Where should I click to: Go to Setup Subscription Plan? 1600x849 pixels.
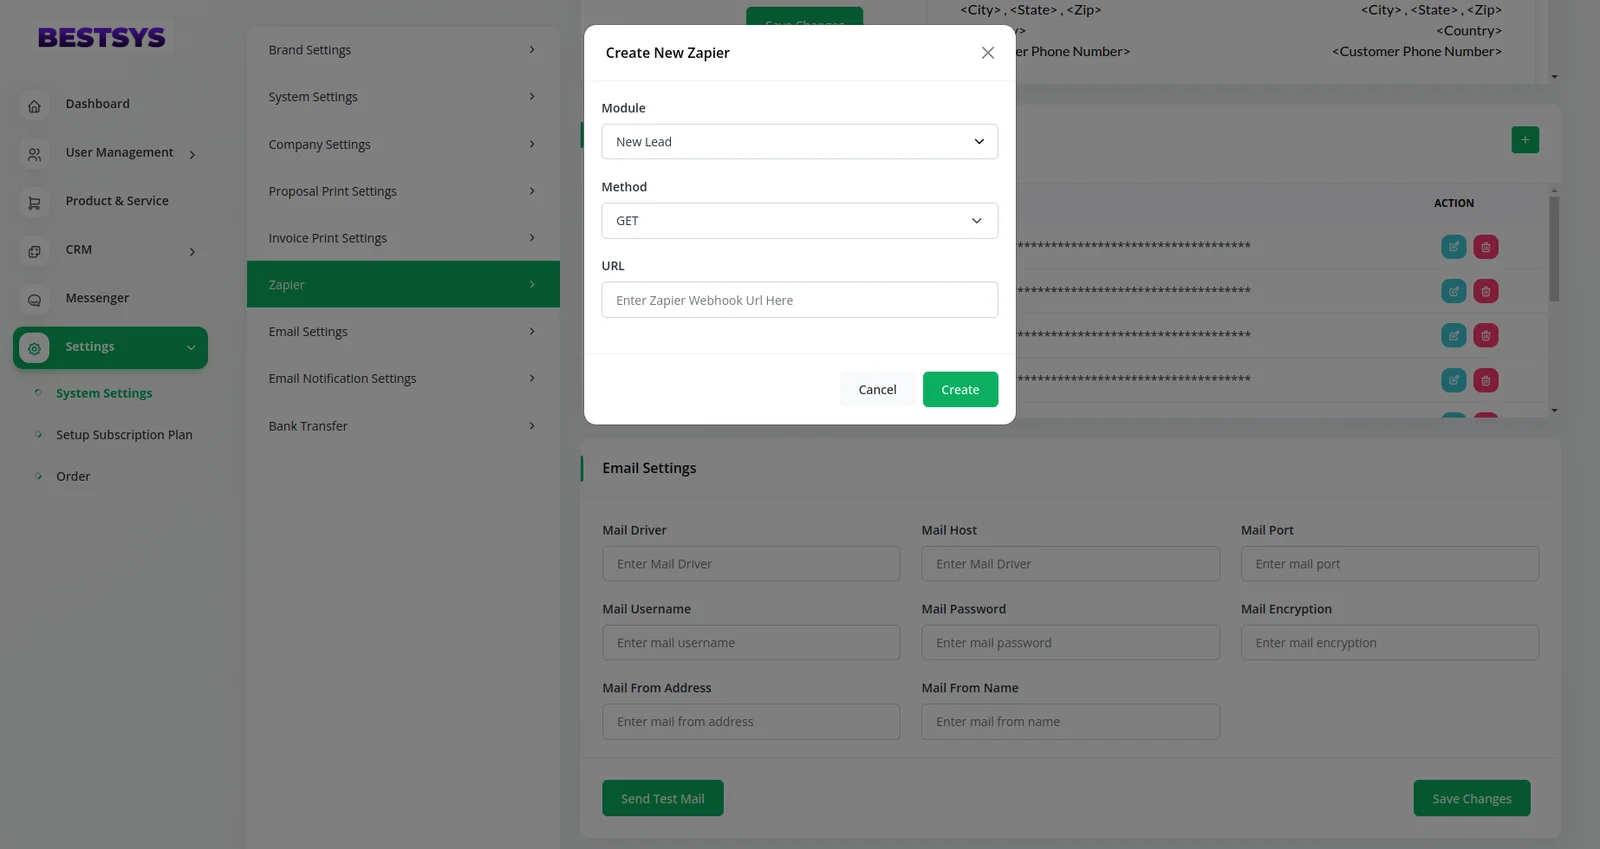coord(124,435)
